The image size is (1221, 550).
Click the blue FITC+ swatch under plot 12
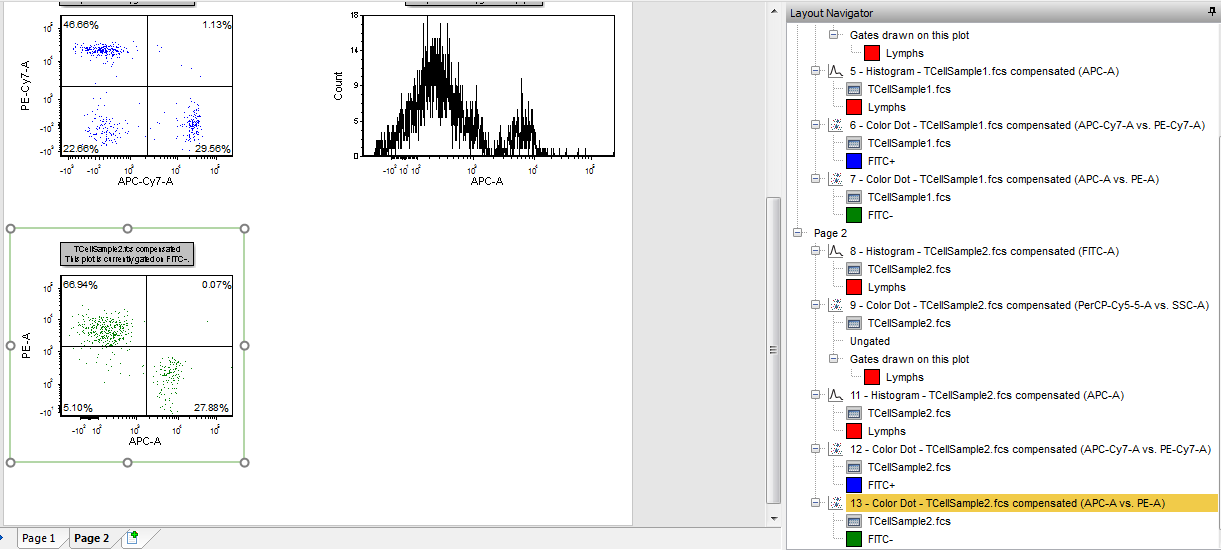854,485
